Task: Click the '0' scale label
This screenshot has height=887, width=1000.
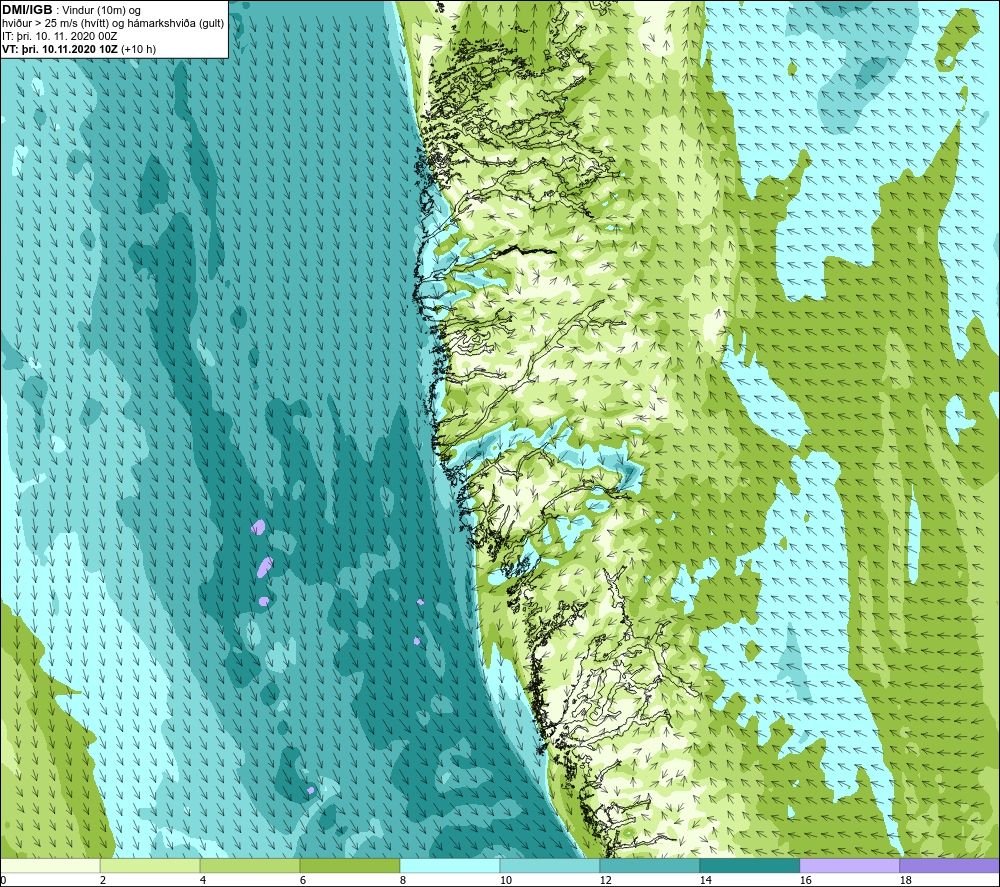Action: 4,880
